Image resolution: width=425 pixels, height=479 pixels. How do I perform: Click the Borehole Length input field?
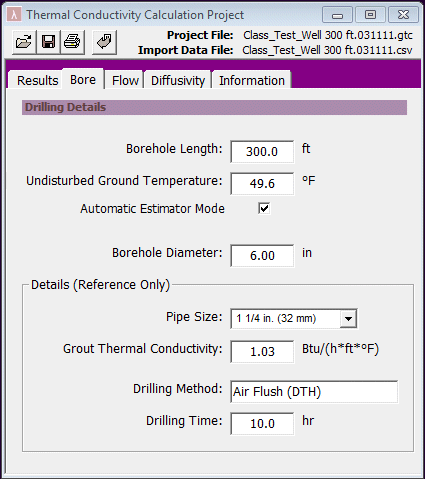(x=262, y=152)
